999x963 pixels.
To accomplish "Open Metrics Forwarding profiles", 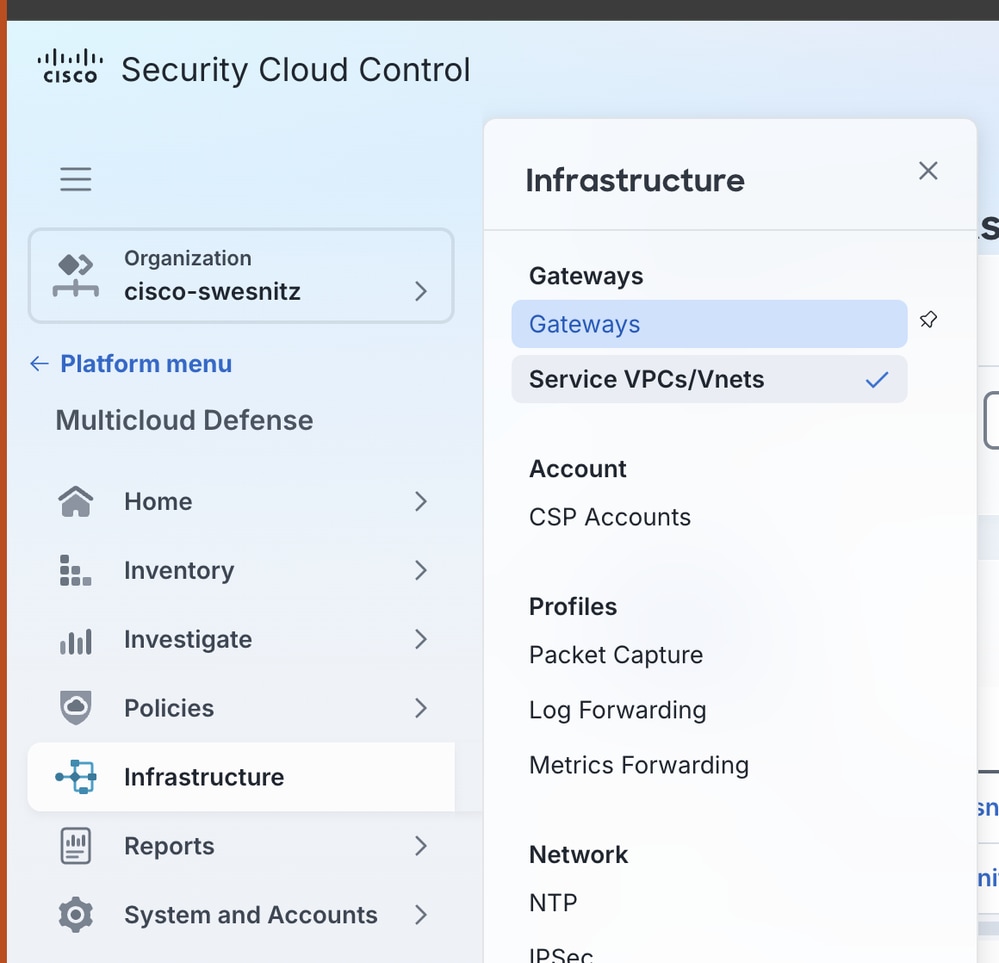I will pyautogui.click(x=639, y=765).
